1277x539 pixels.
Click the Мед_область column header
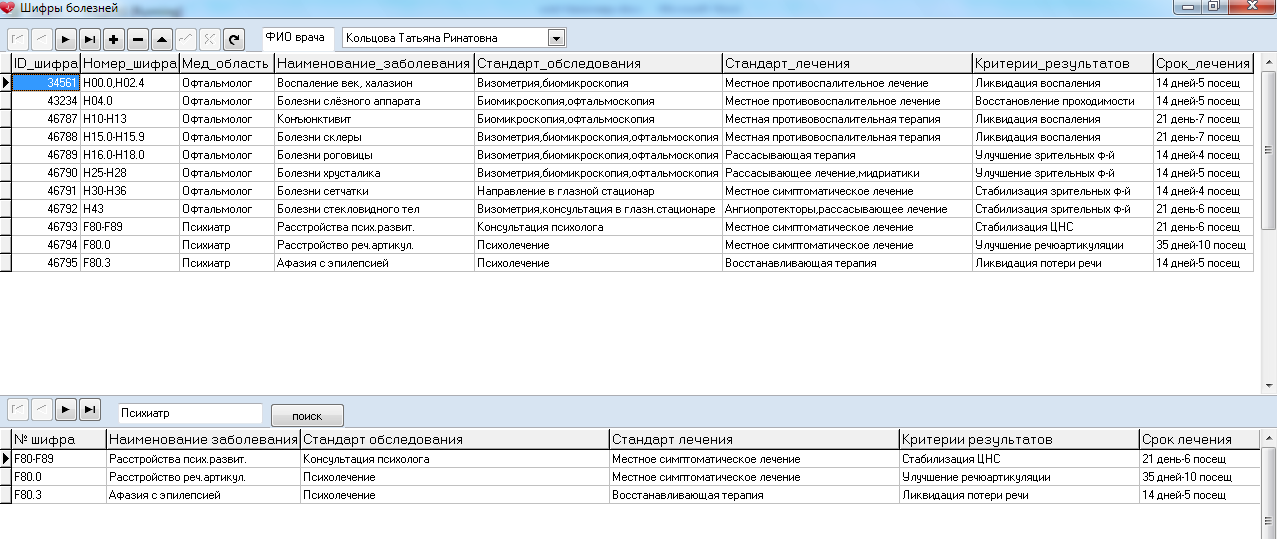click(227, 63)
